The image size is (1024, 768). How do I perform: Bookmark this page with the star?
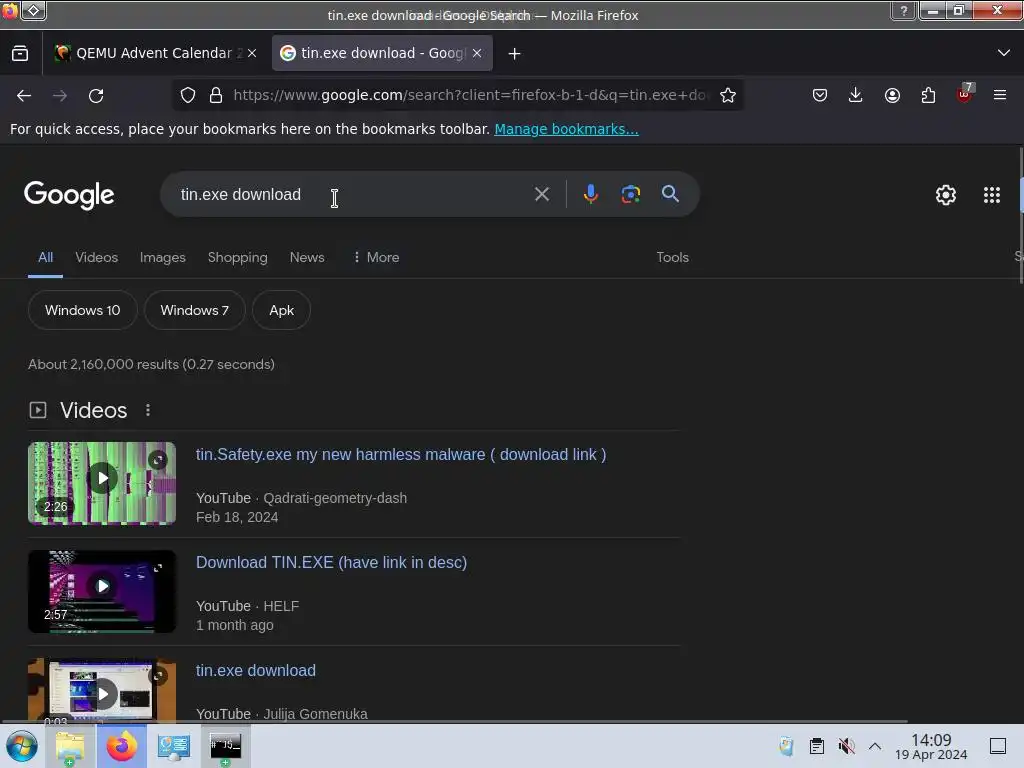click(728, 95)
